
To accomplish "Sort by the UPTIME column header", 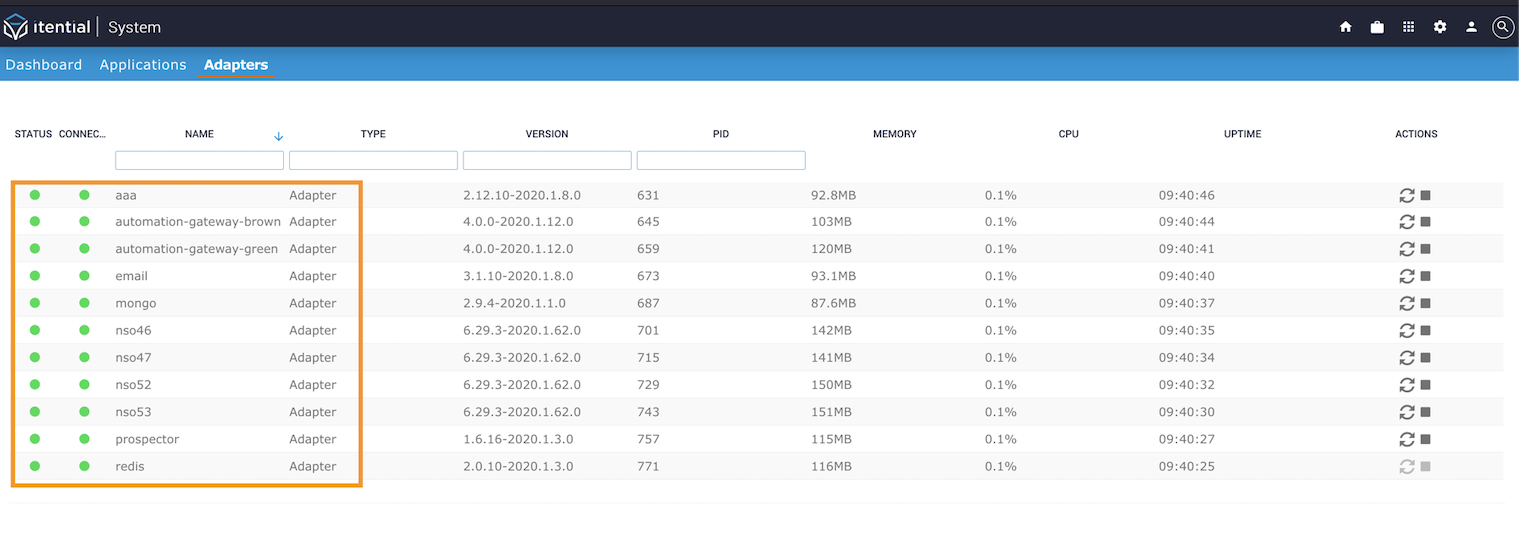I will point(1243,134).
